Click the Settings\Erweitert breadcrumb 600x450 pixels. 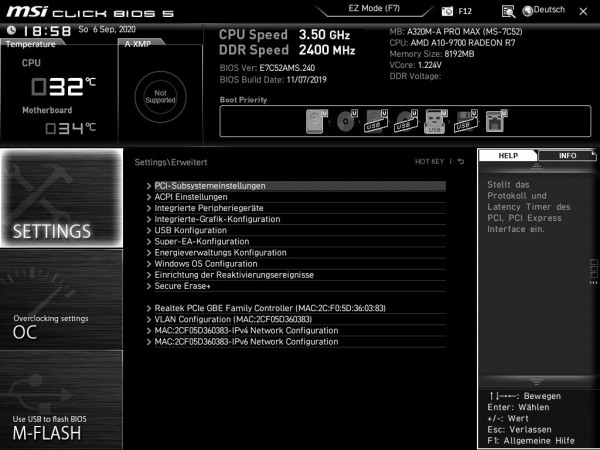tap(171, 162)
